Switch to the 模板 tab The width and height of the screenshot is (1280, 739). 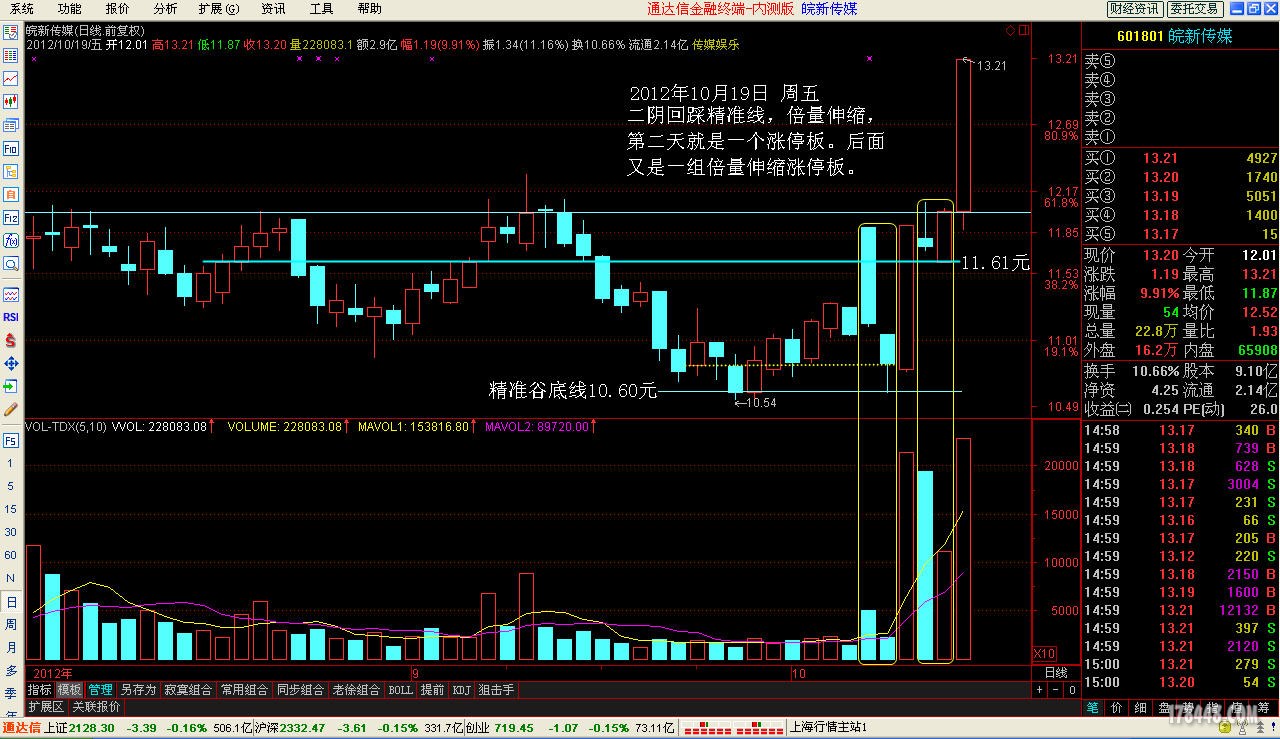pos(69,690)
